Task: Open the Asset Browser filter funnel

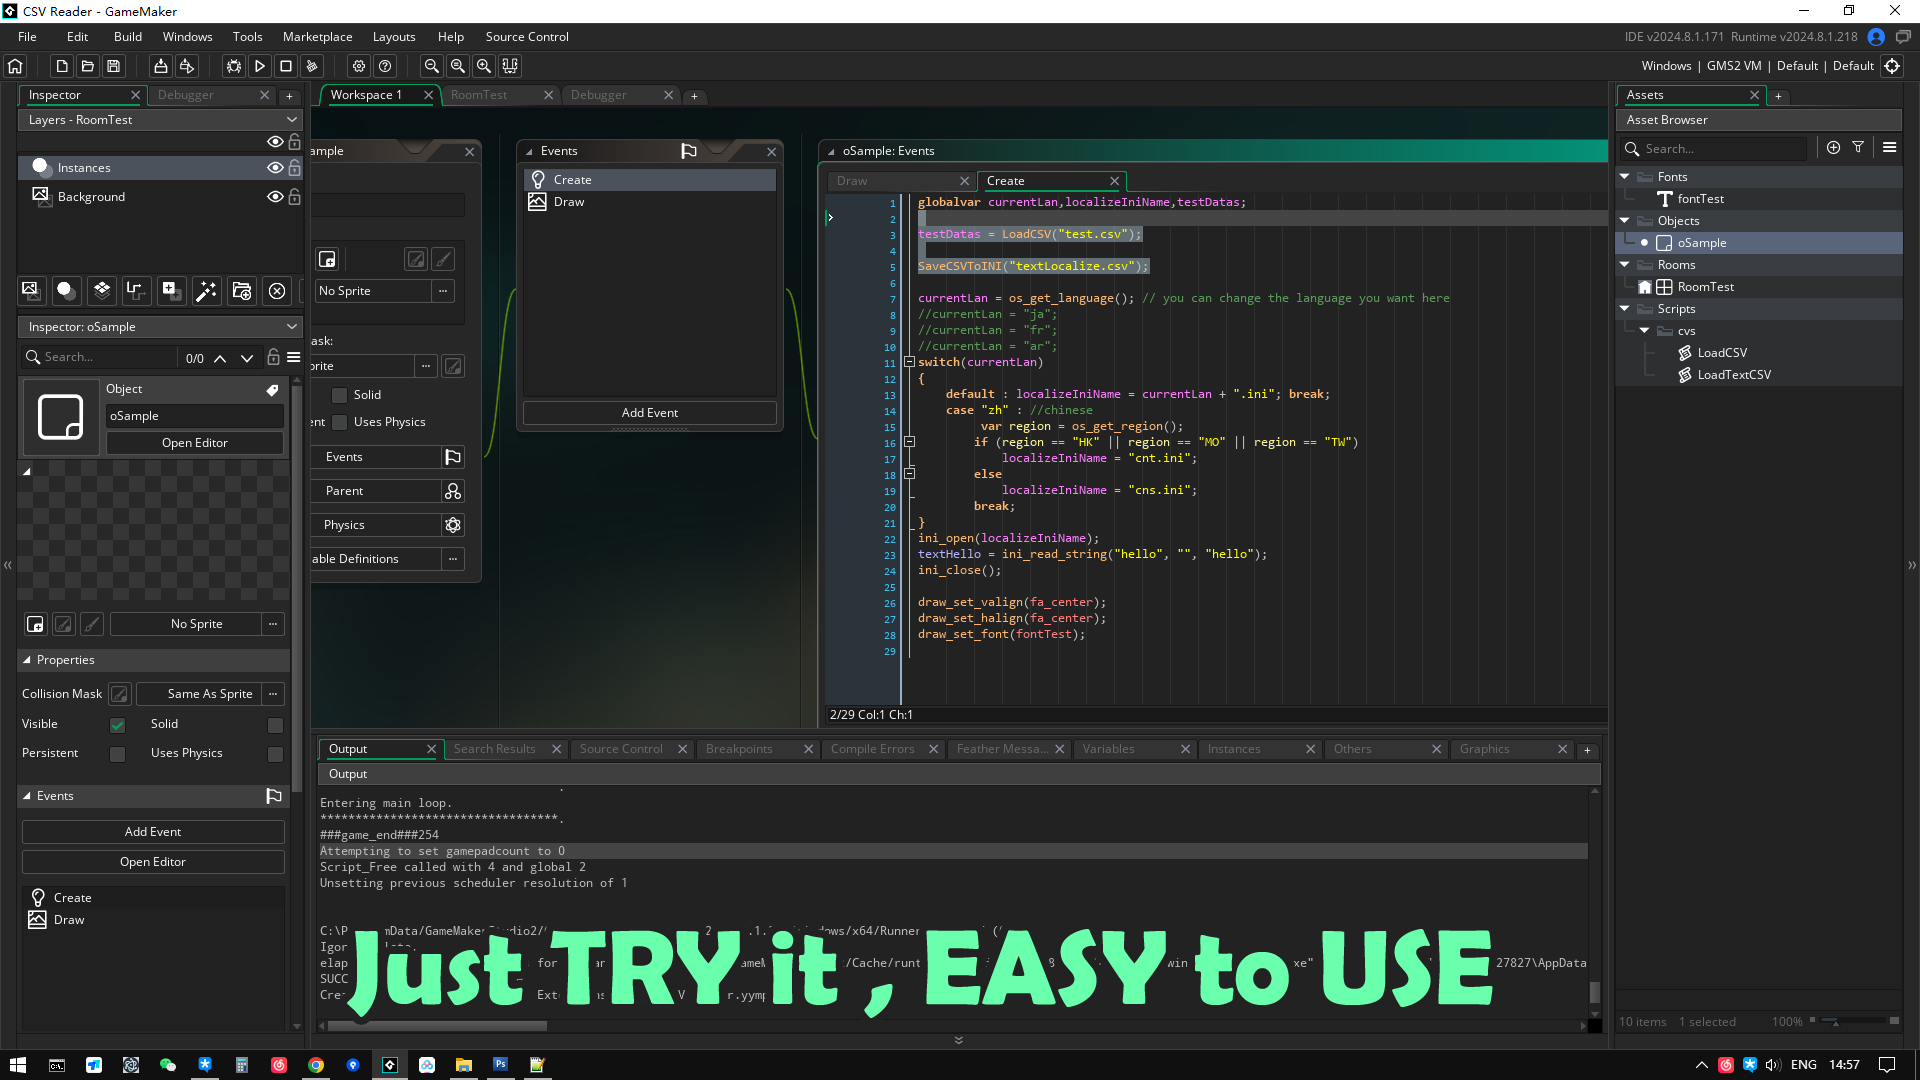Action: point(1858,147)
